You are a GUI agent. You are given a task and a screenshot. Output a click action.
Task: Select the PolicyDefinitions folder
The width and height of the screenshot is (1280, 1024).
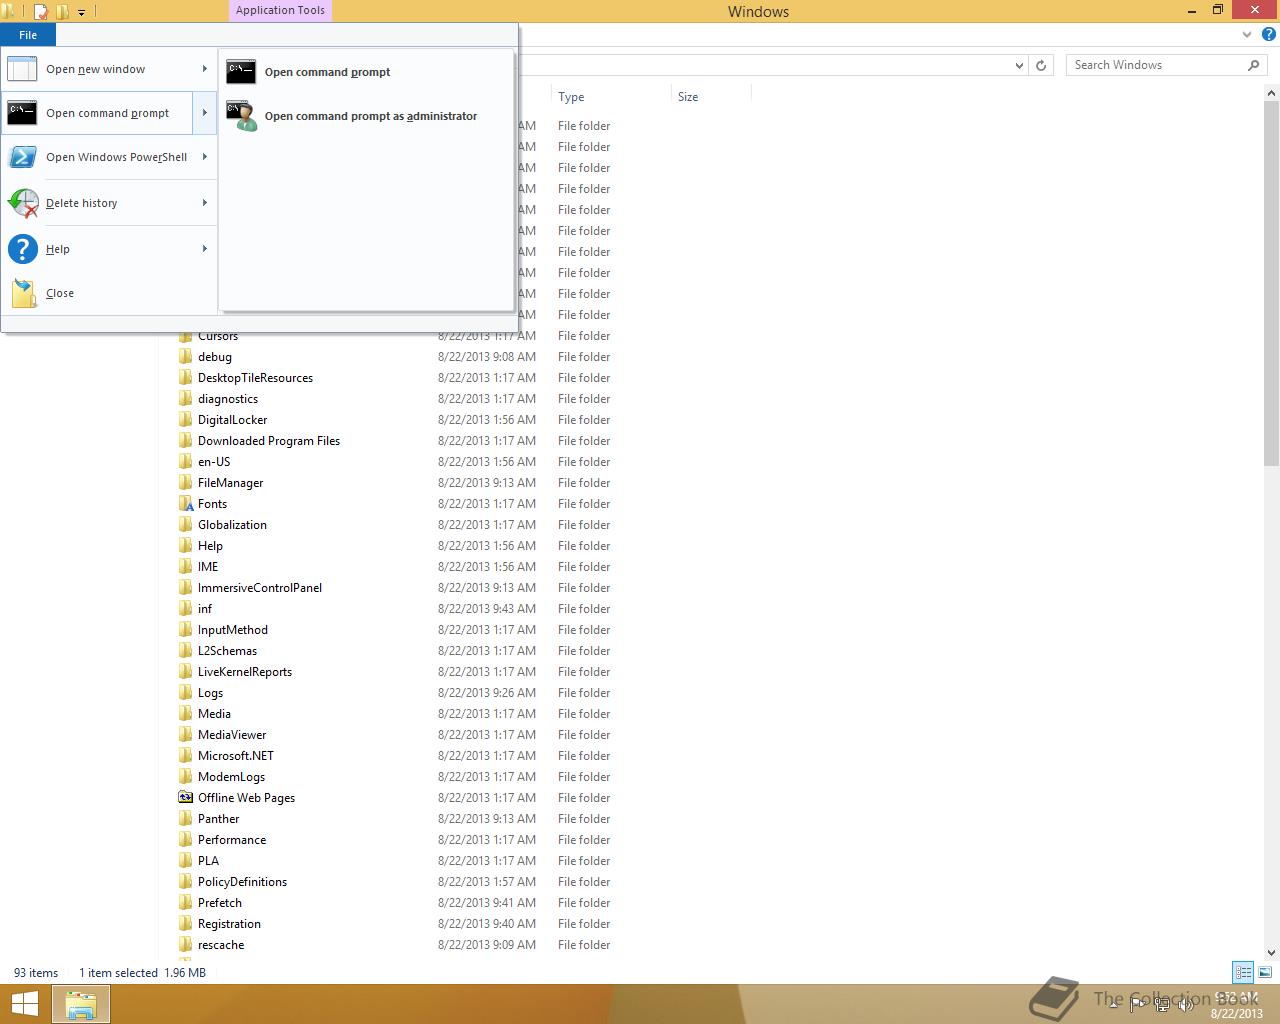pos(242,882)
